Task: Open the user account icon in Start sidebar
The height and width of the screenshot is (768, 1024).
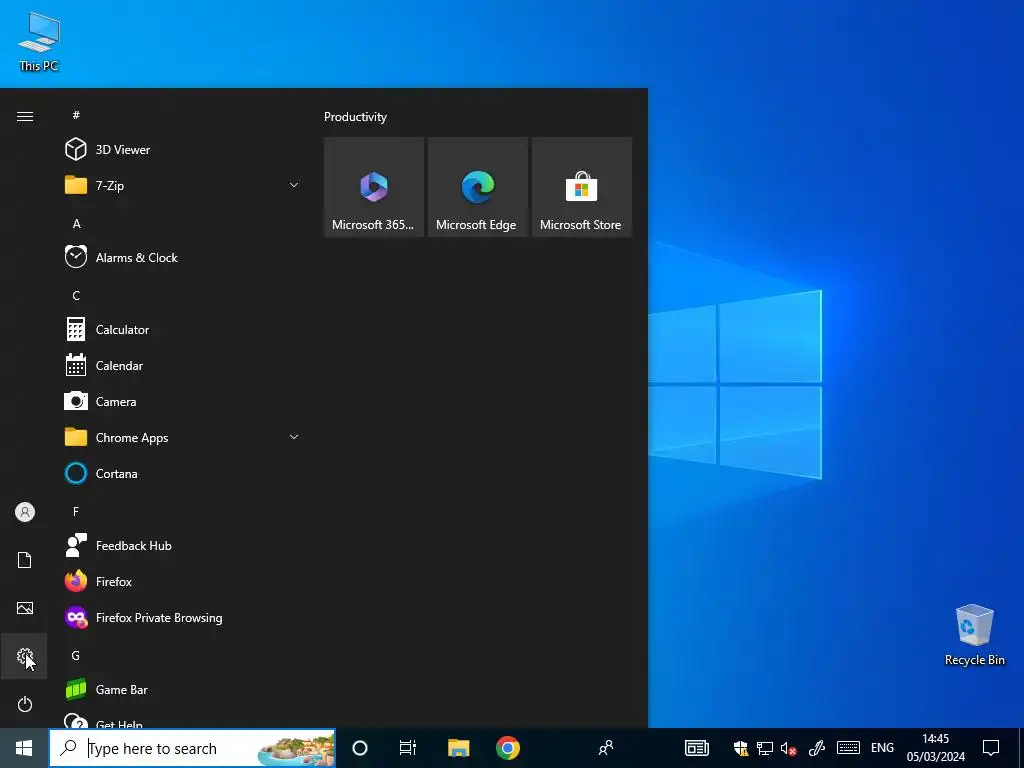Action: (x=25, y=512)
